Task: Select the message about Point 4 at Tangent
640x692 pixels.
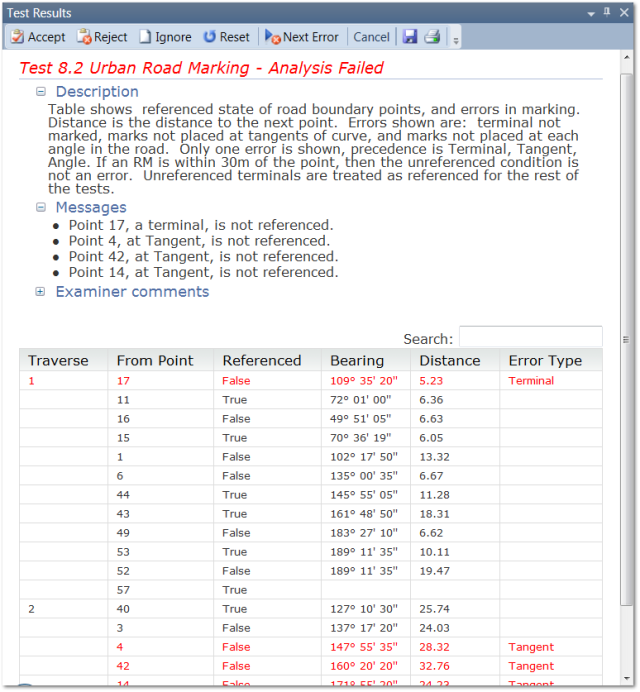Action: (199, 241)
